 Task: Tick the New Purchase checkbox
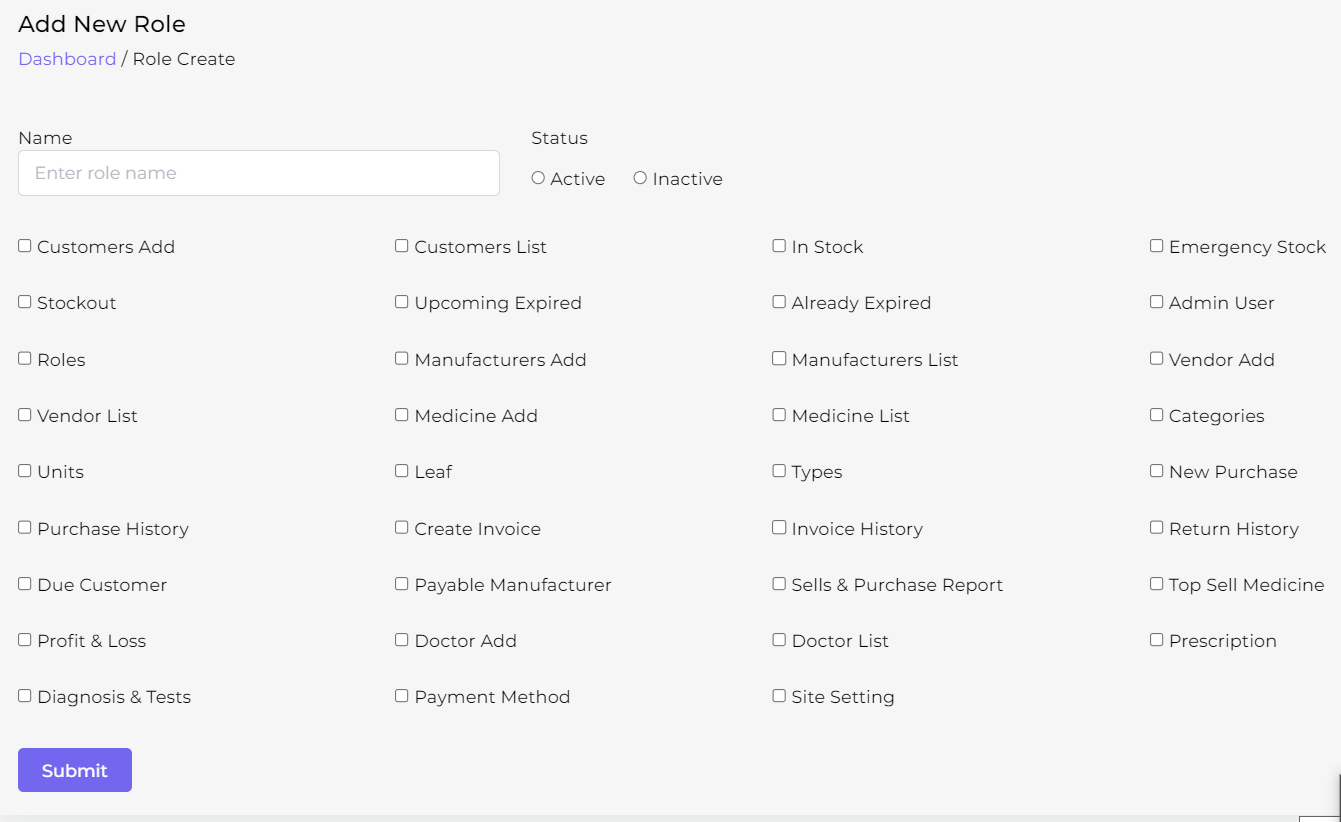(1156, 471)
